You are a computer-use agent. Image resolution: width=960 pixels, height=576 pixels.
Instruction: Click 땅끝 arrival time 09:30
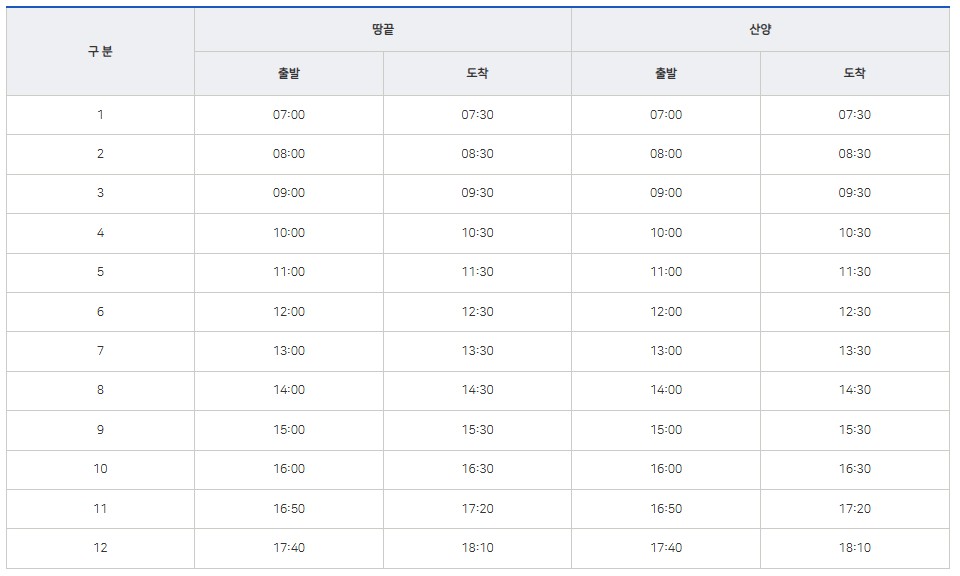tap(478, 193)
